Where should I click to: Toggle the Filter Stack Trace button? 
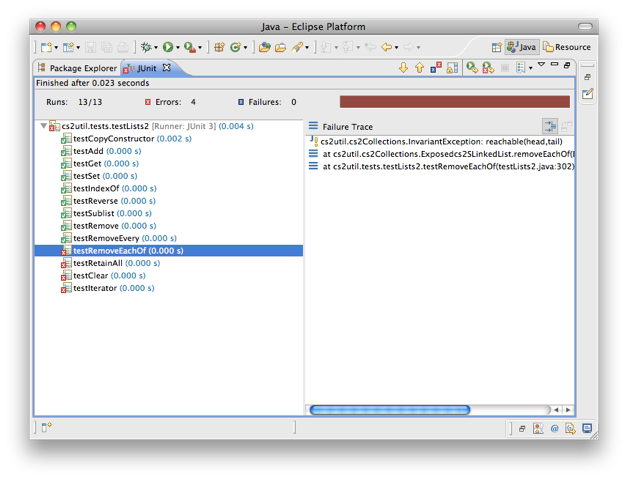pyautogui.click(x=549, y=126)
